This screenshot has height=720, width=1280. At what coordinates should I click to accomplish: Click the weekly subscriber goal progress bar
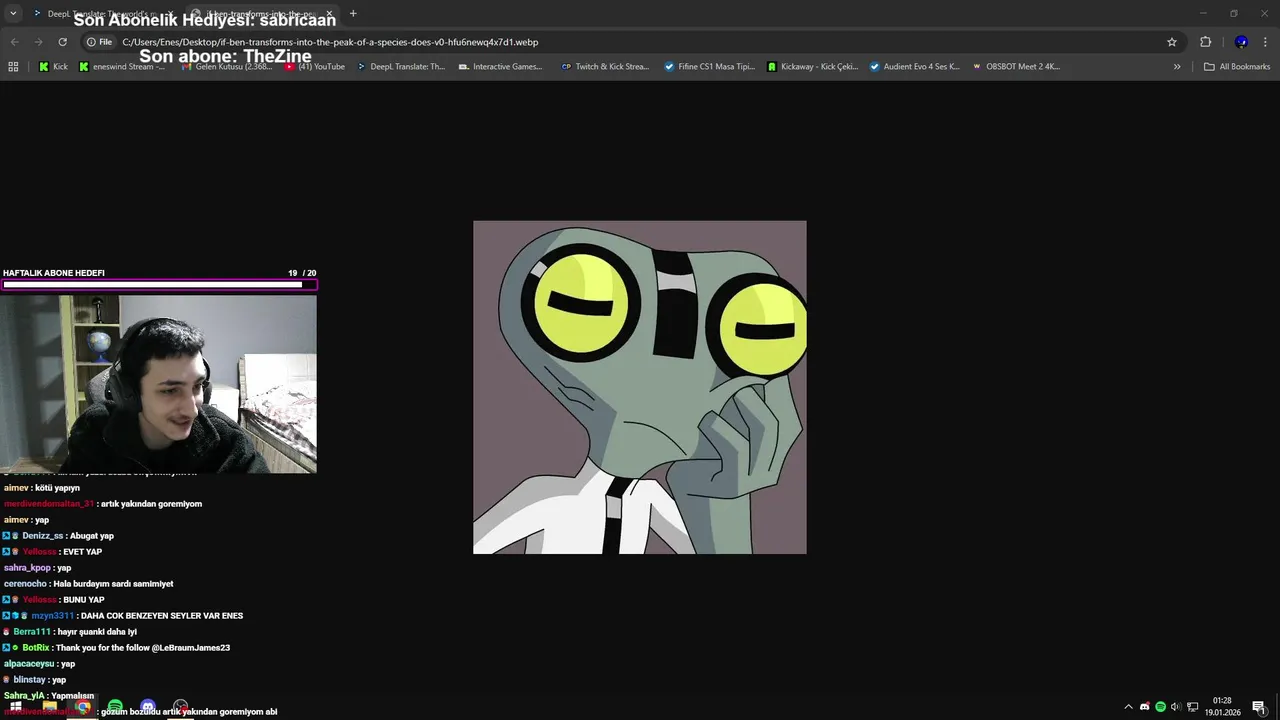(159, 285)
